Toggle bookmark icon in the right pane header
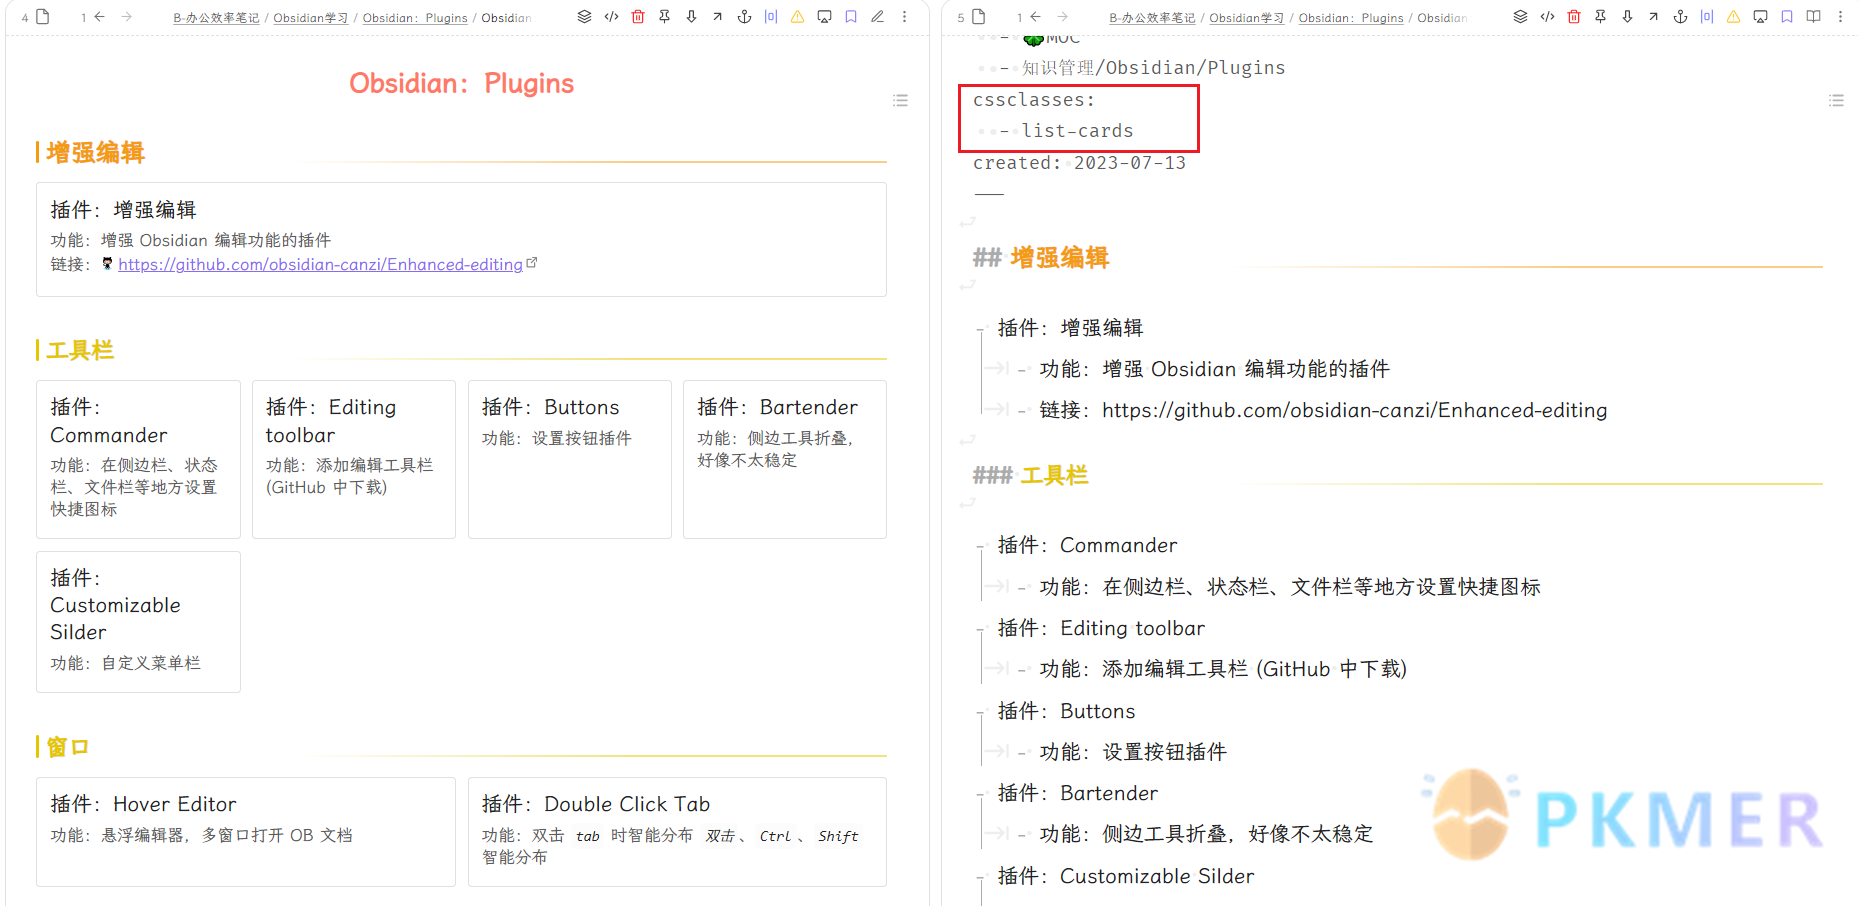This screenshot has width=1858, height=906. coord(1787,17)
